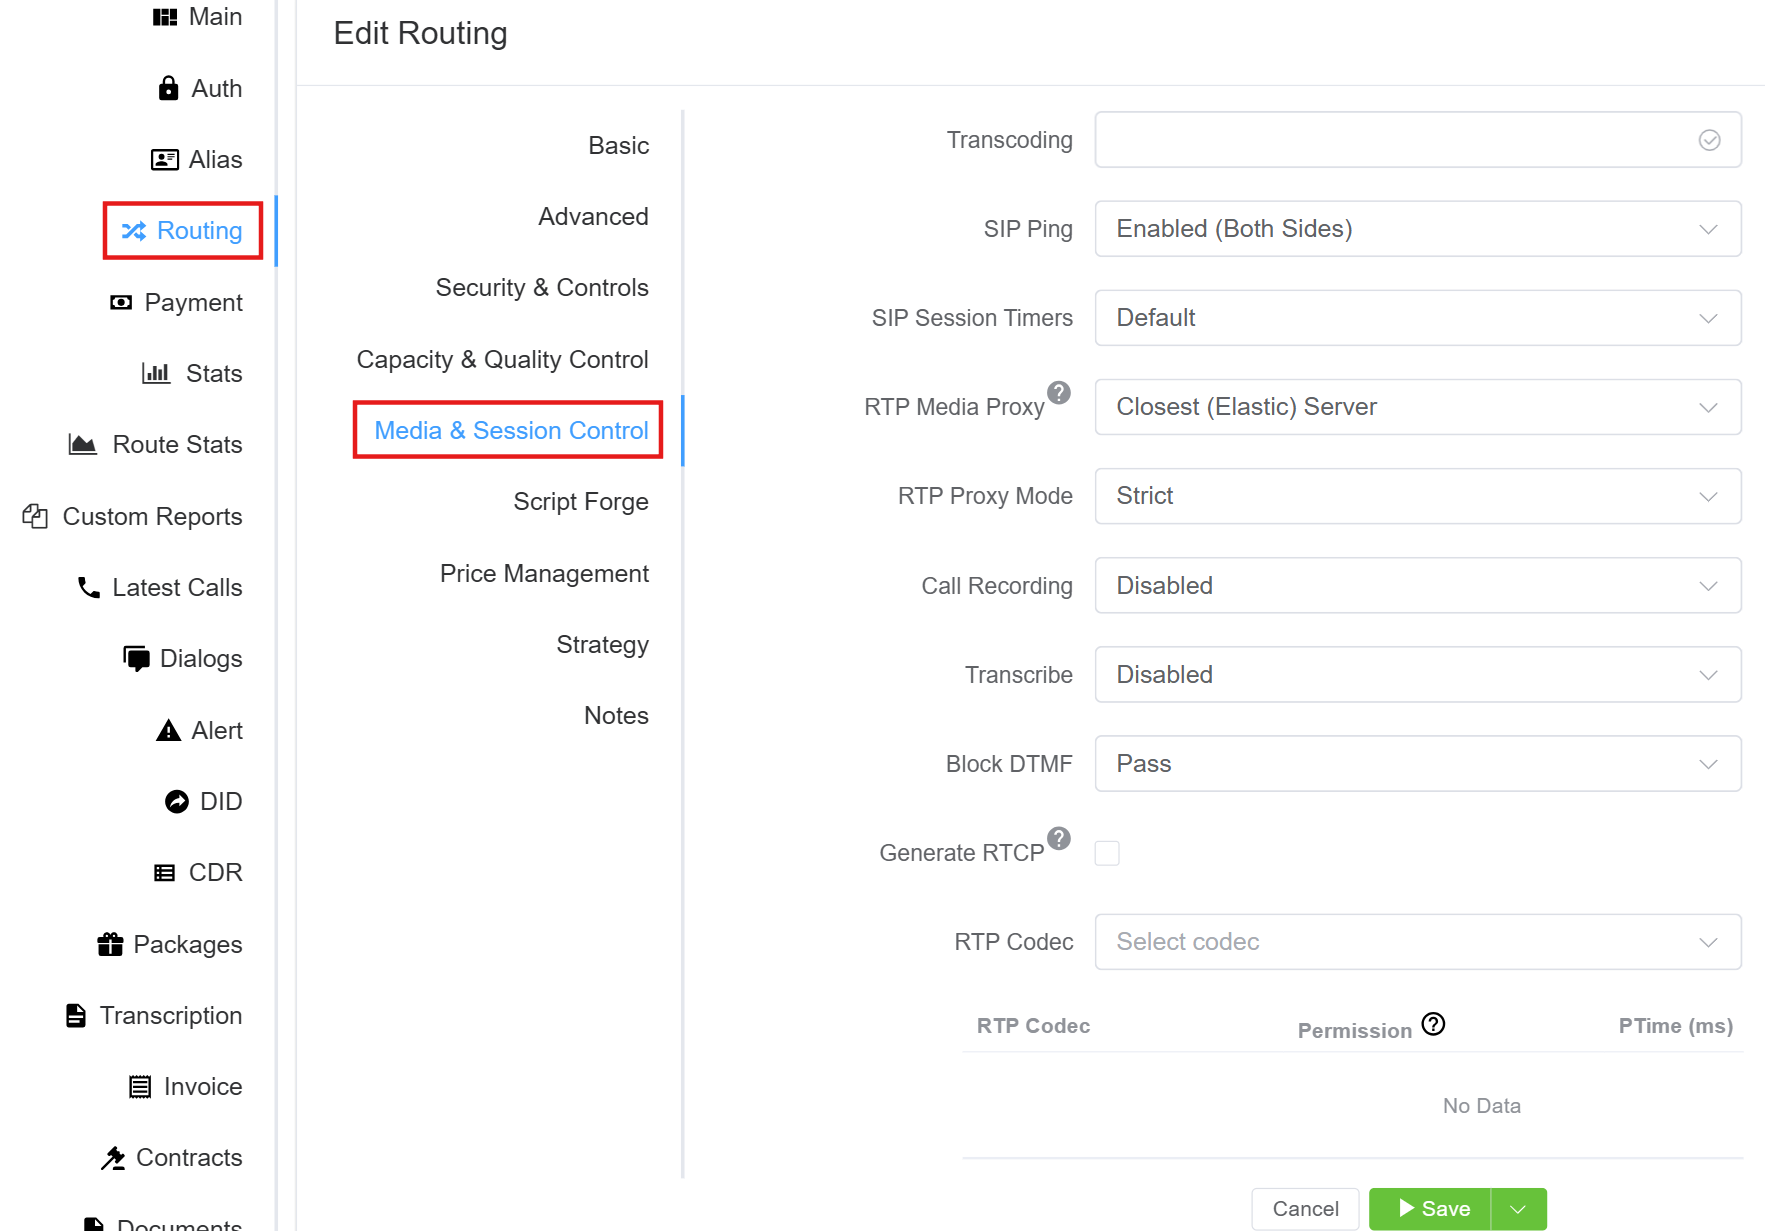Click the Alert warning triangle icon
The width and height of the screenshot is (1765, 1231).
coord(168,731)
